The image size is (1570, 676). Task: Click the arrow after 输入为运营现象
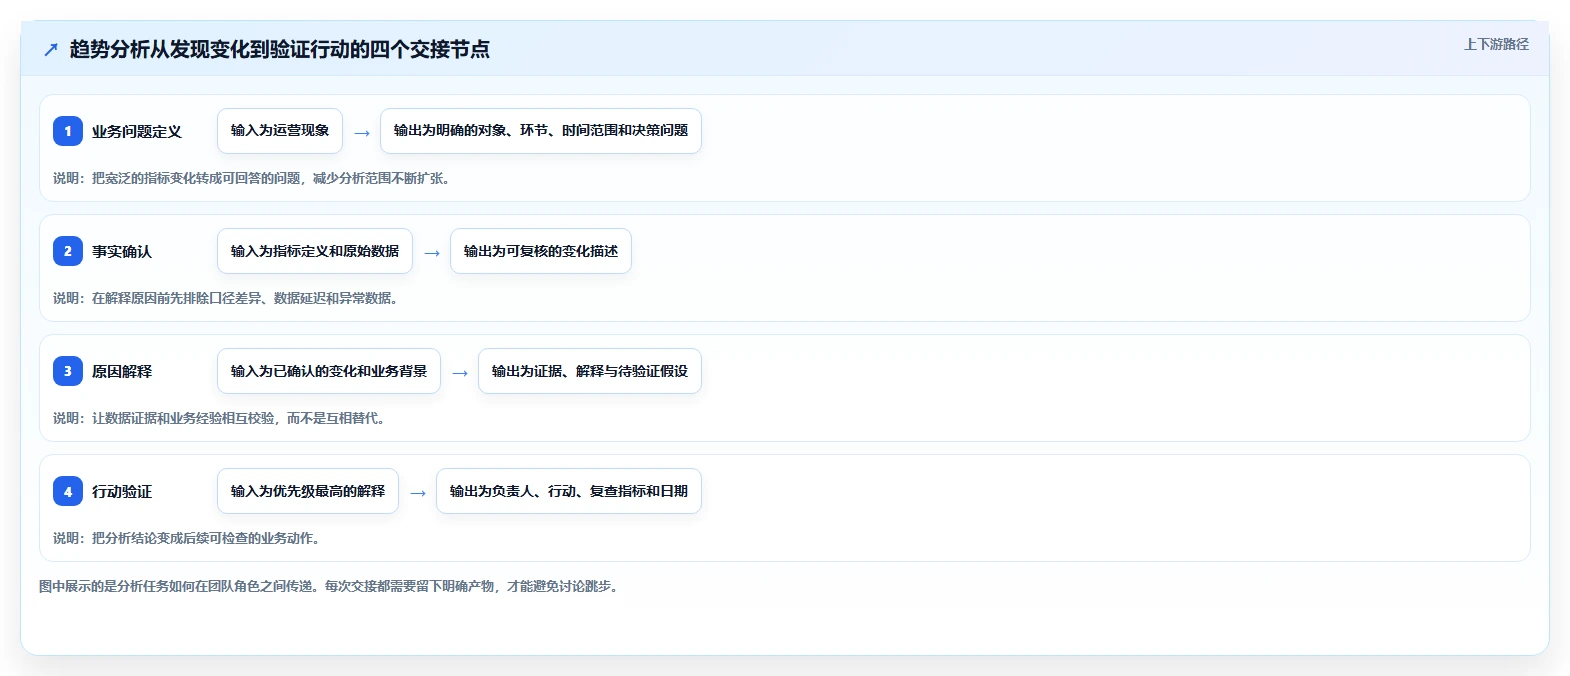click(362, 132)
